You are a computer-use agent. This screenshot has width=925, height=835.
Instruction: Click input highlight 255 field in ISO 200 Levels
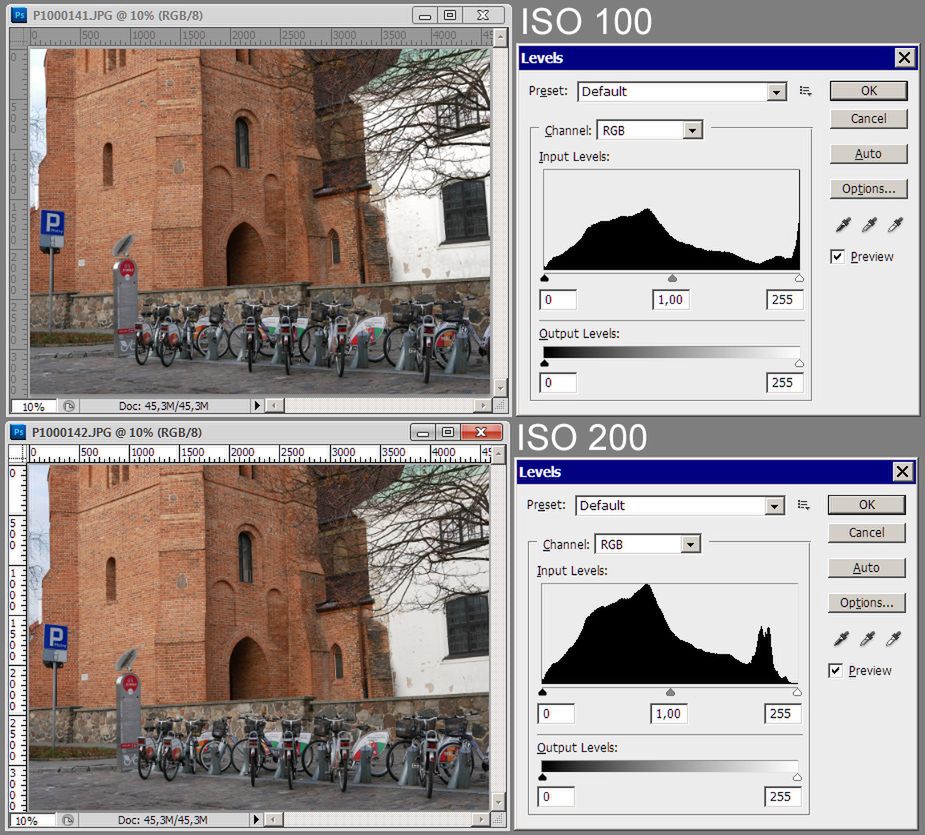coord(782,714)
